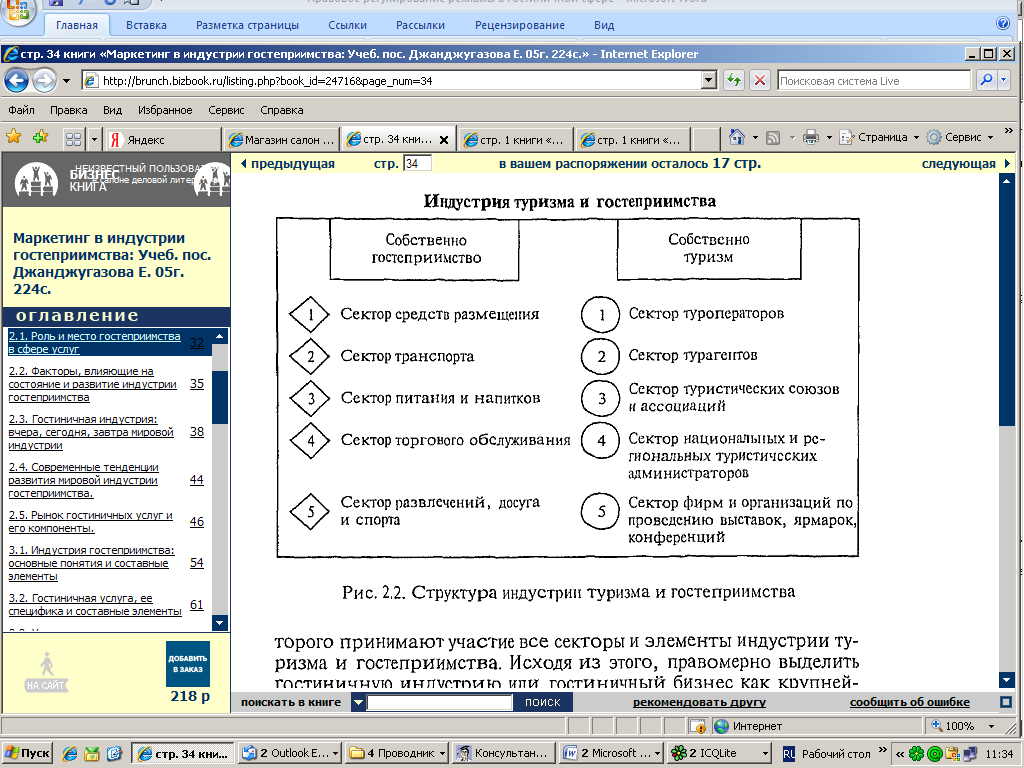Screen dimensions: 1024x768
Task: Click the page number field showing 34
Action: [x=417, y=163]
